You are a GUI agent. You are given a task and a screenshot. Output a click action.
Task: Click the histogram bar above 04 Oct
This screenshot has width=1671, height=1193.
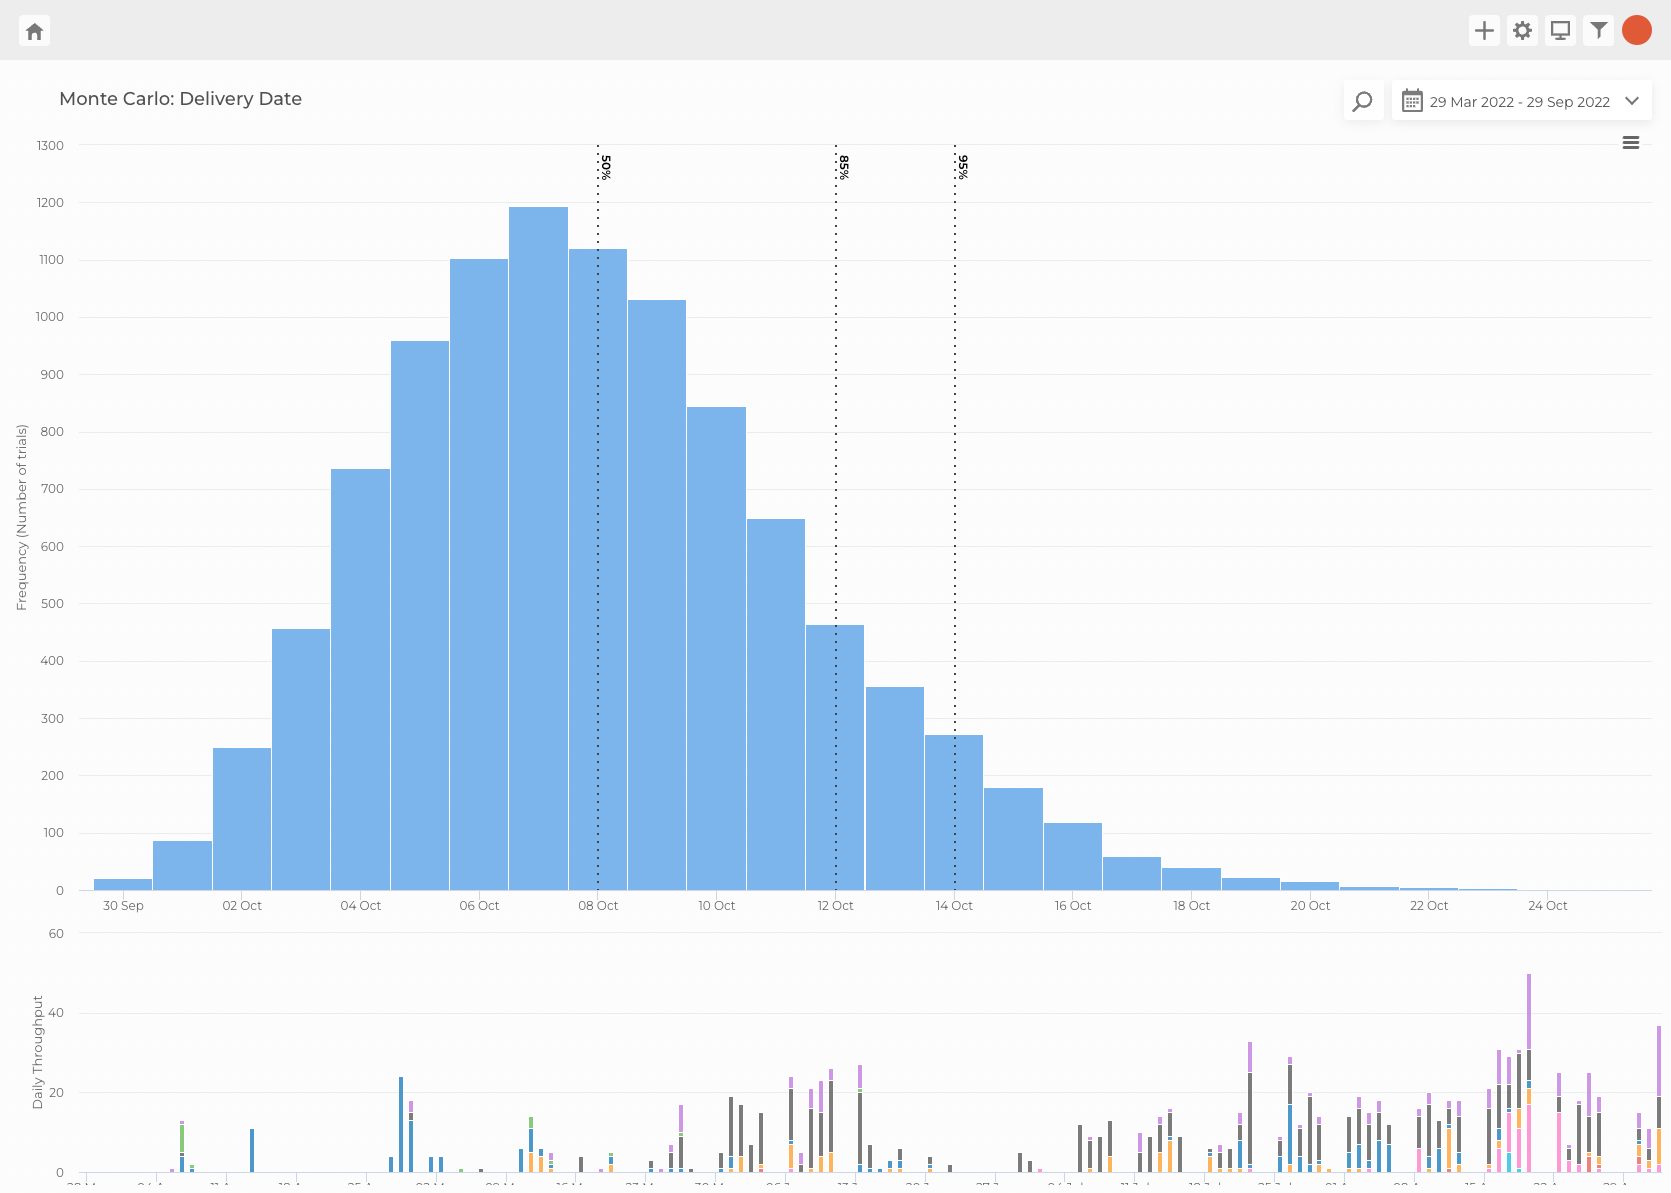pos(360,680)
